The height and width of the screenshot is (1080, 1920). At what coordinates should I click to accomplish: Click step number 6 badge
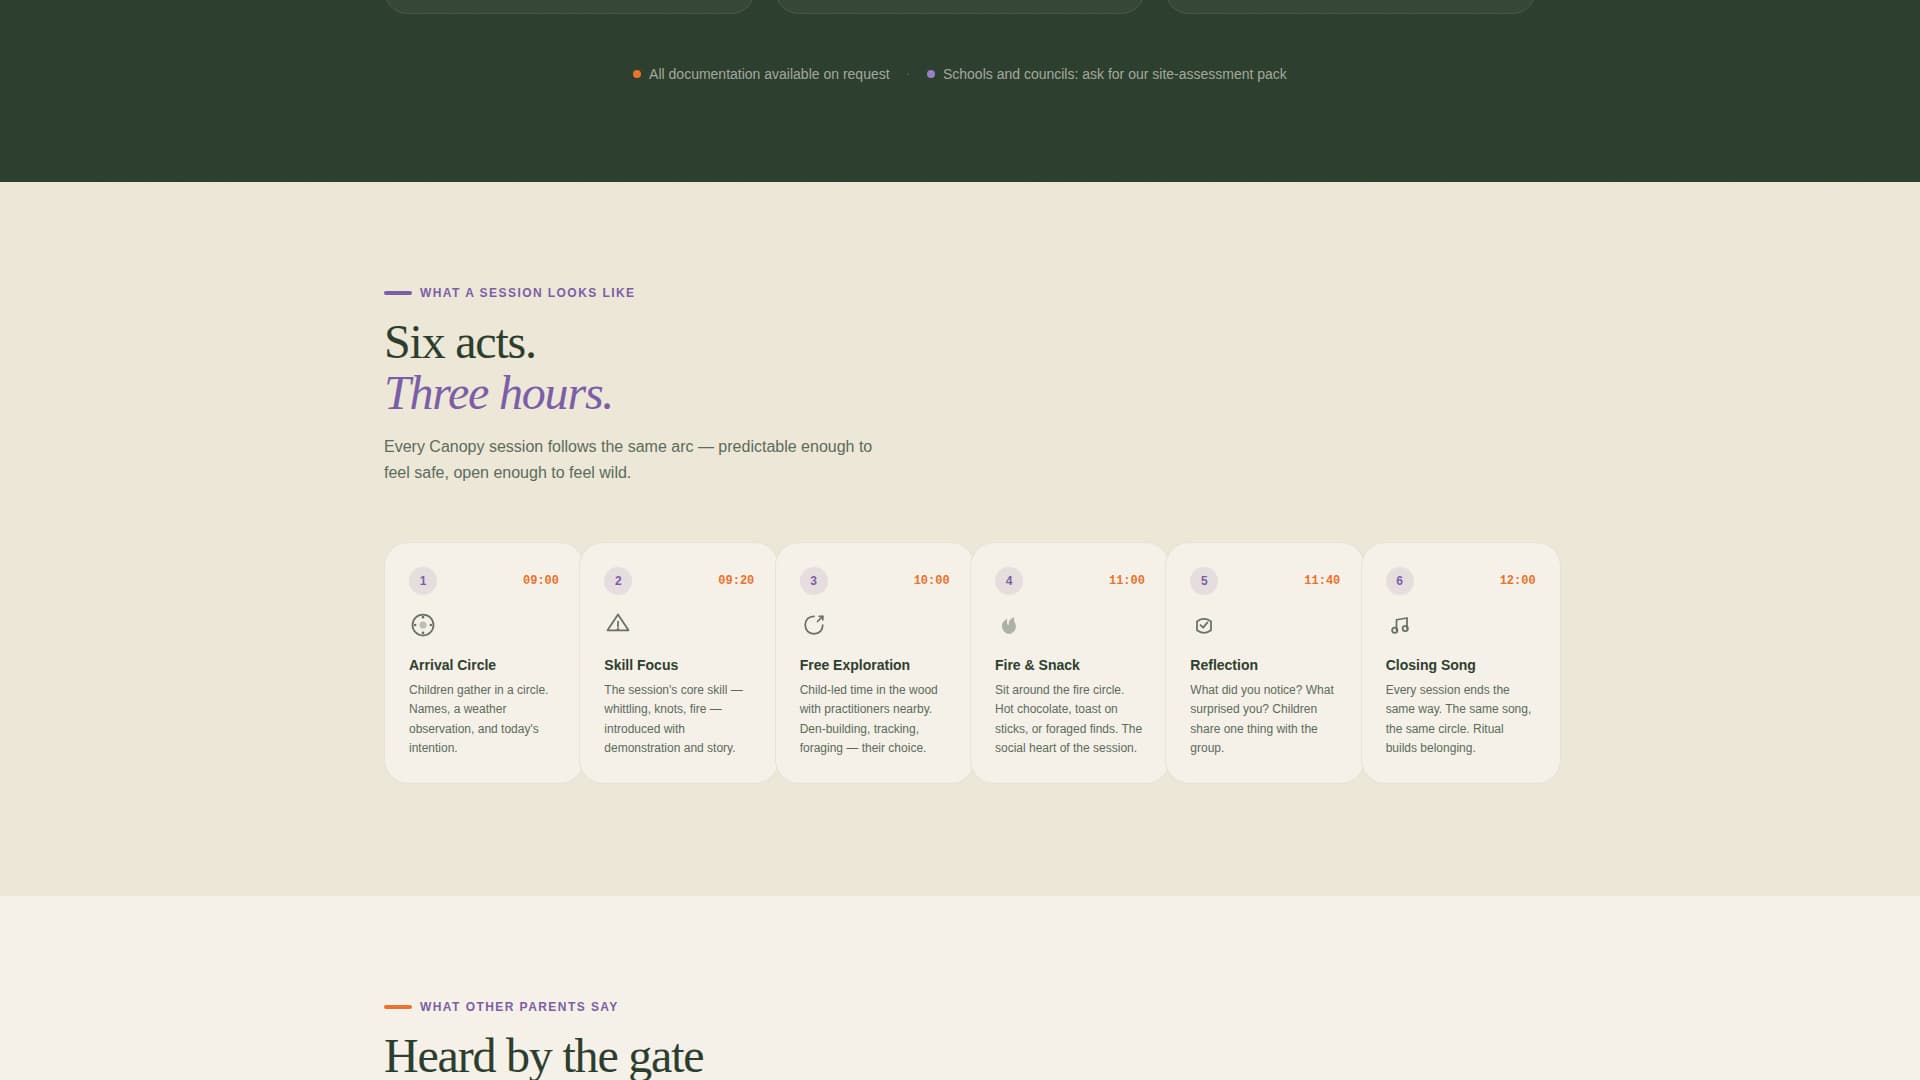tap(1400, 581)
